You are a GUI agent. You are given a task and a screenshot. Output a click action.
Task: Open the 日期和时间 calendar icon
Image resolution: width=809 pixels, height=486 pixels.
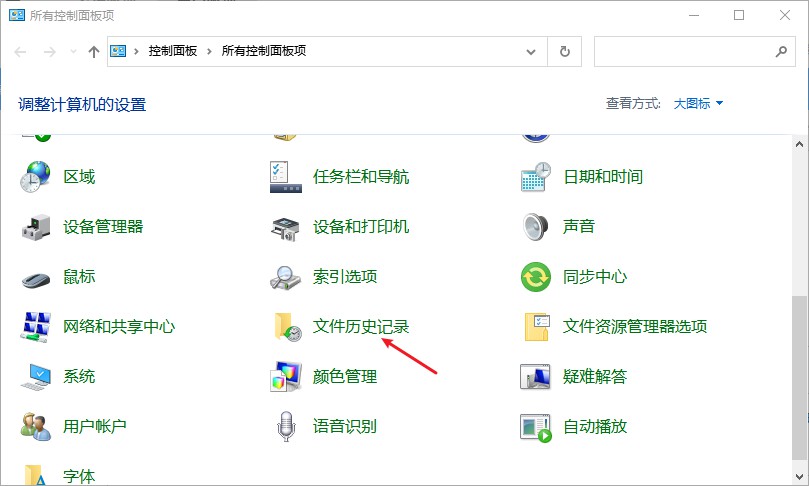[x=536, y=177]
